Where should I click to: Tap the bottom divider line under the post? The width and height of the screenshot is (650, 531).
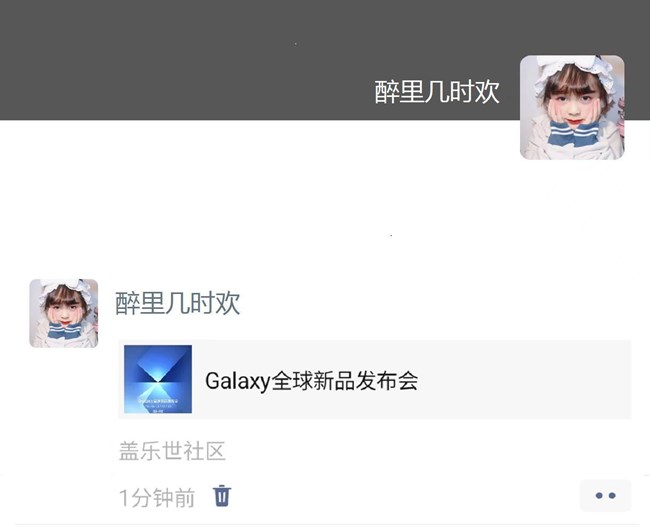tap(325, 524)
